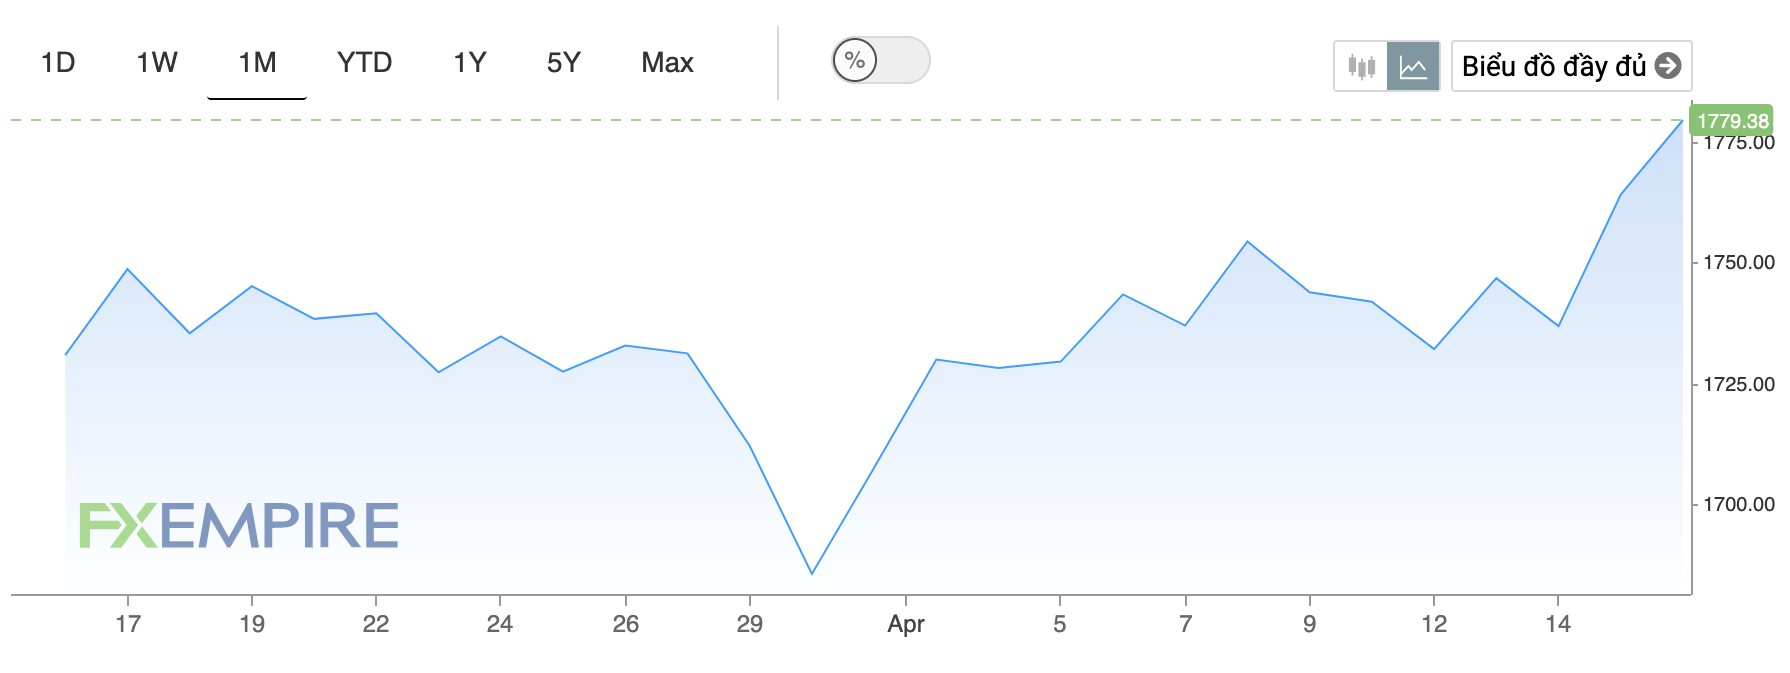Select the 1W time range
The width and height of the screenshot is (1790, 673).
click(157, 63)
